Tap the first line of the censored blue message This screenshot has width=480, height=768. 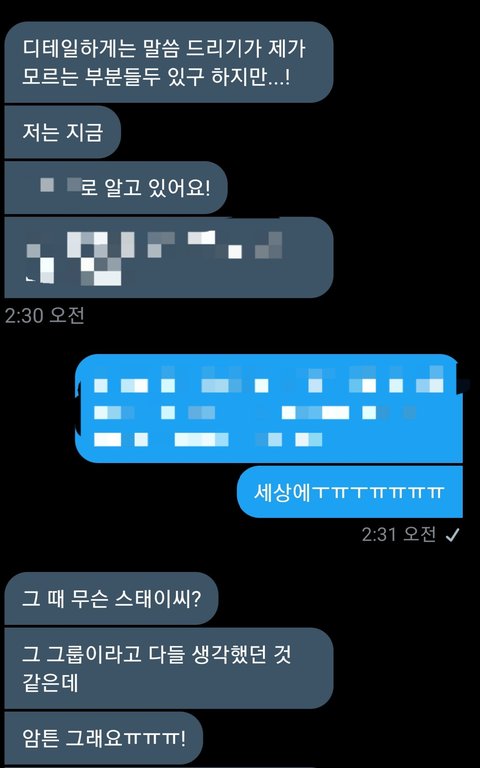tap(269, 383)
